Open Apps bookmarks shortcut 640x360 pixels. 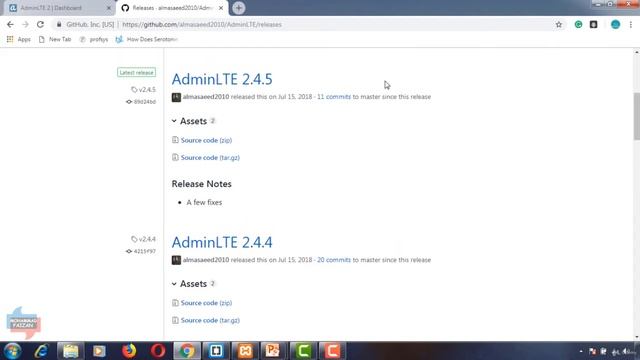click(x=19, y=39)
